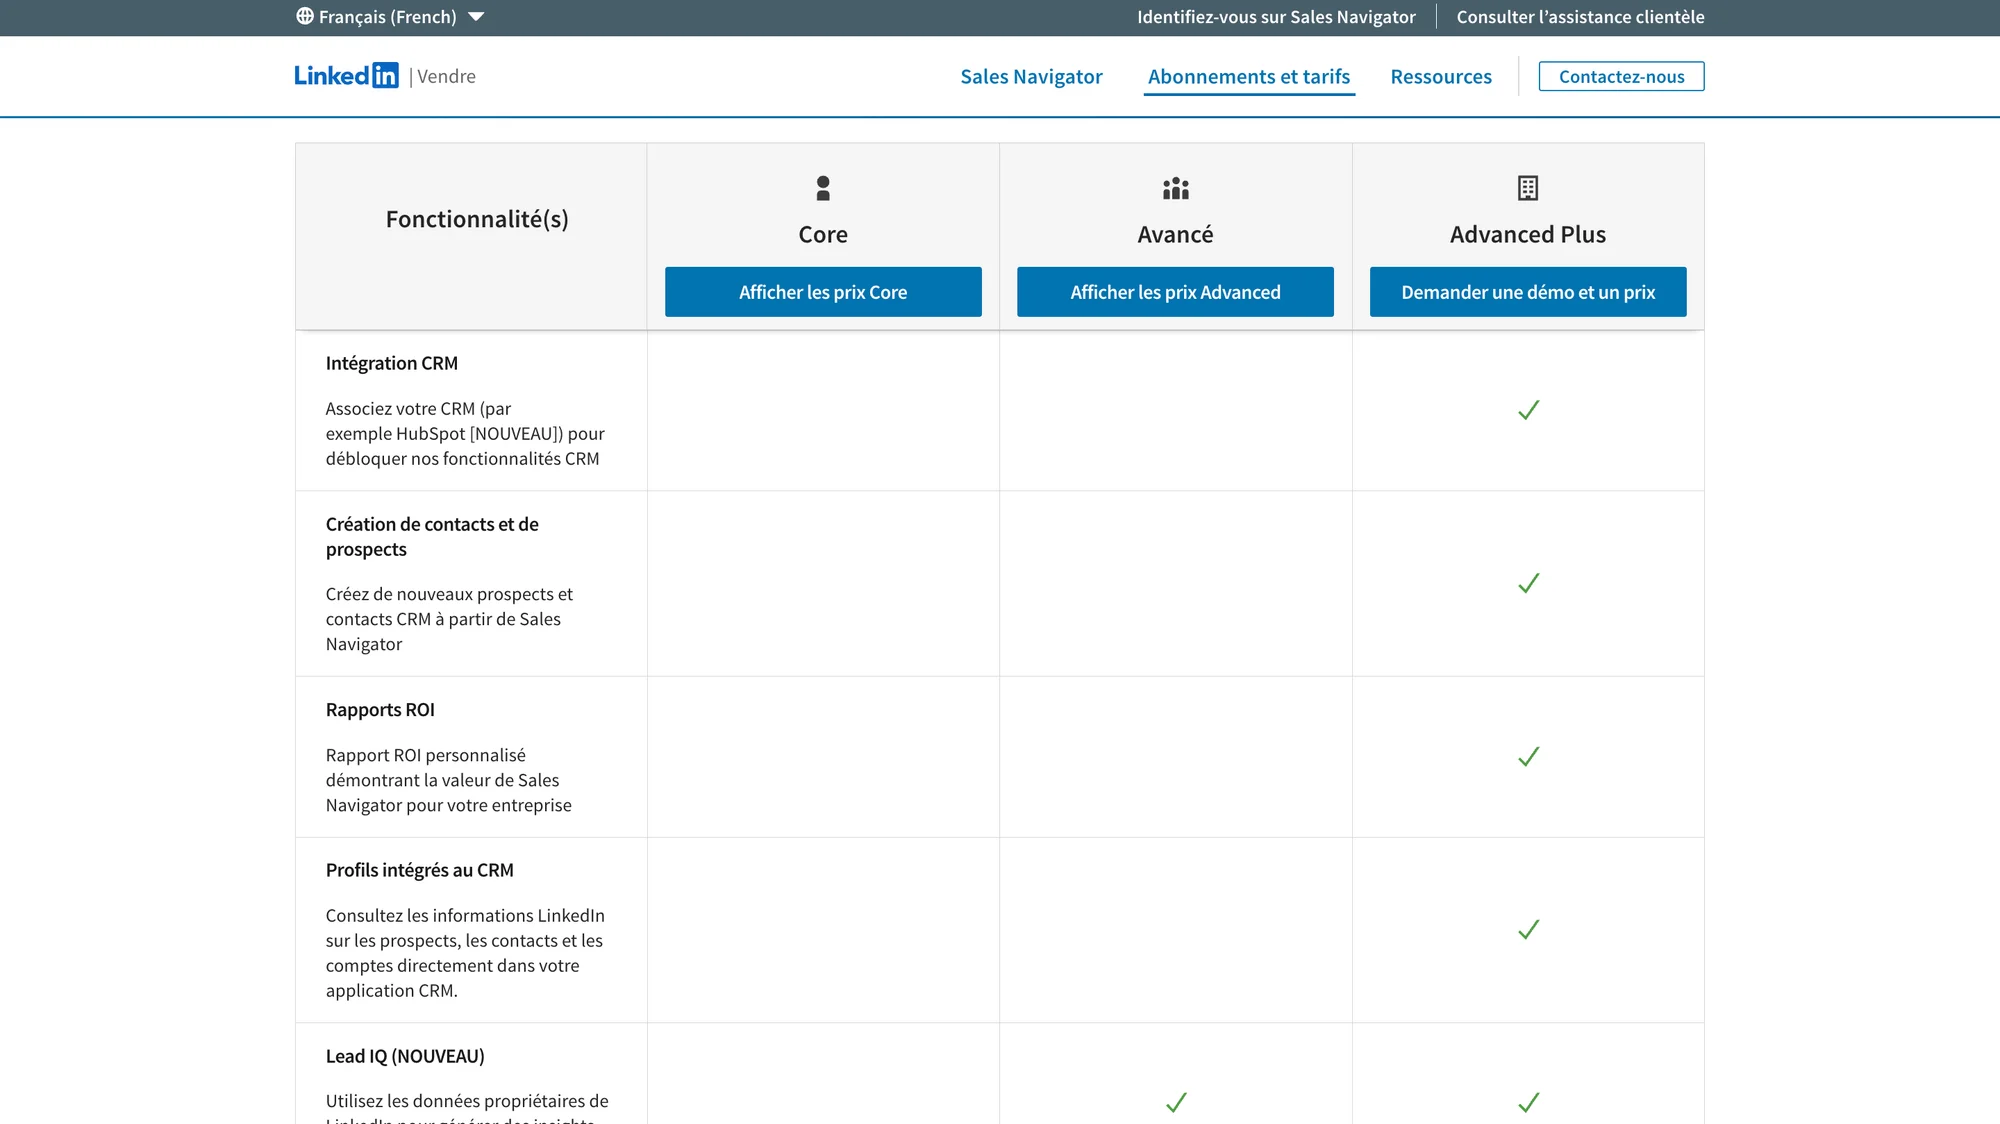Click Avancé checkmark for Lead IQ row

pyautogui.click(x=1176, y=1102)
